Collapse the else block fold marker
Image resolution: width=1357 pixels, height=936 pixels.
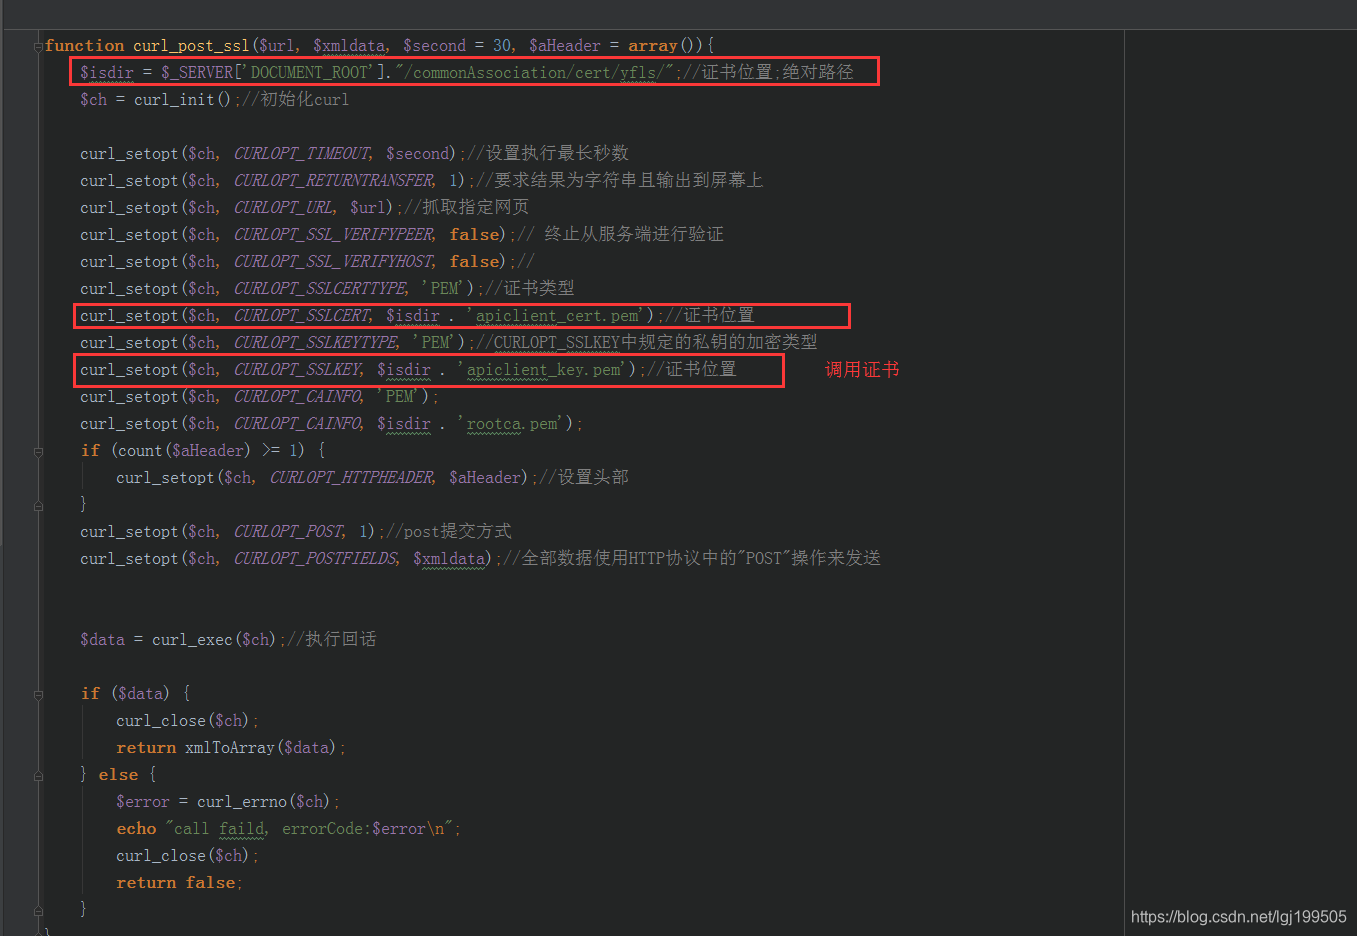pyautogui.click(x=38, y=776)
